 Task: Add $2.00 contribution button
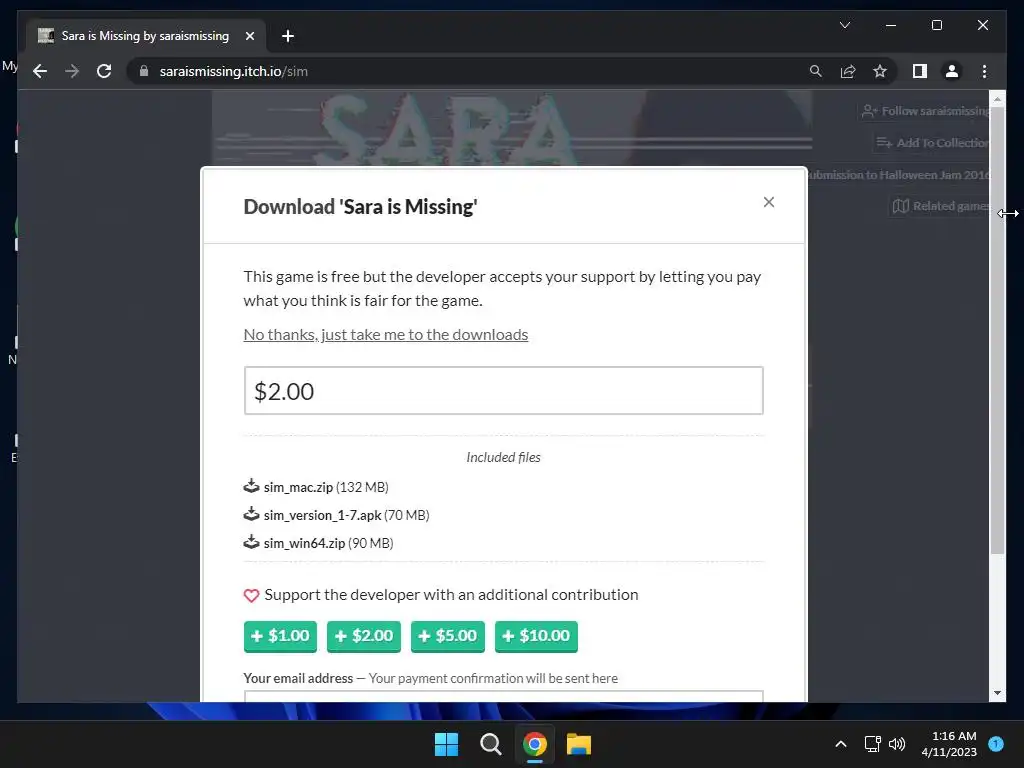point(364,636)
